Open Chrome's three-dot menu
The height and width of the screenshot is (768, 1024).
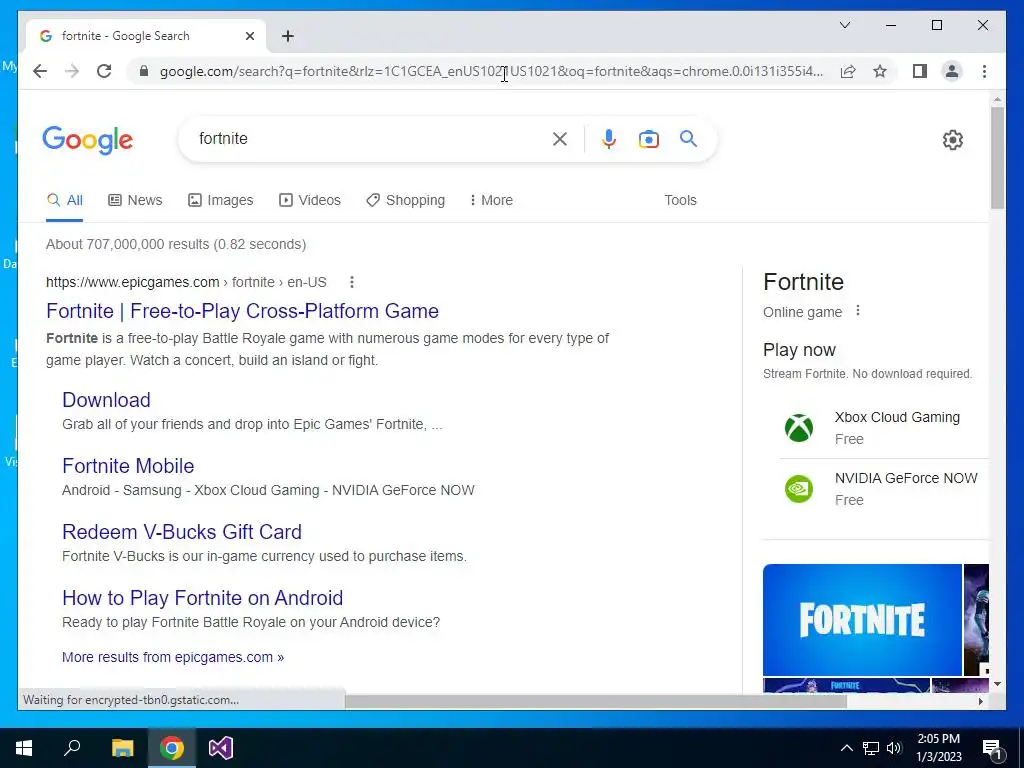(984, 71)
